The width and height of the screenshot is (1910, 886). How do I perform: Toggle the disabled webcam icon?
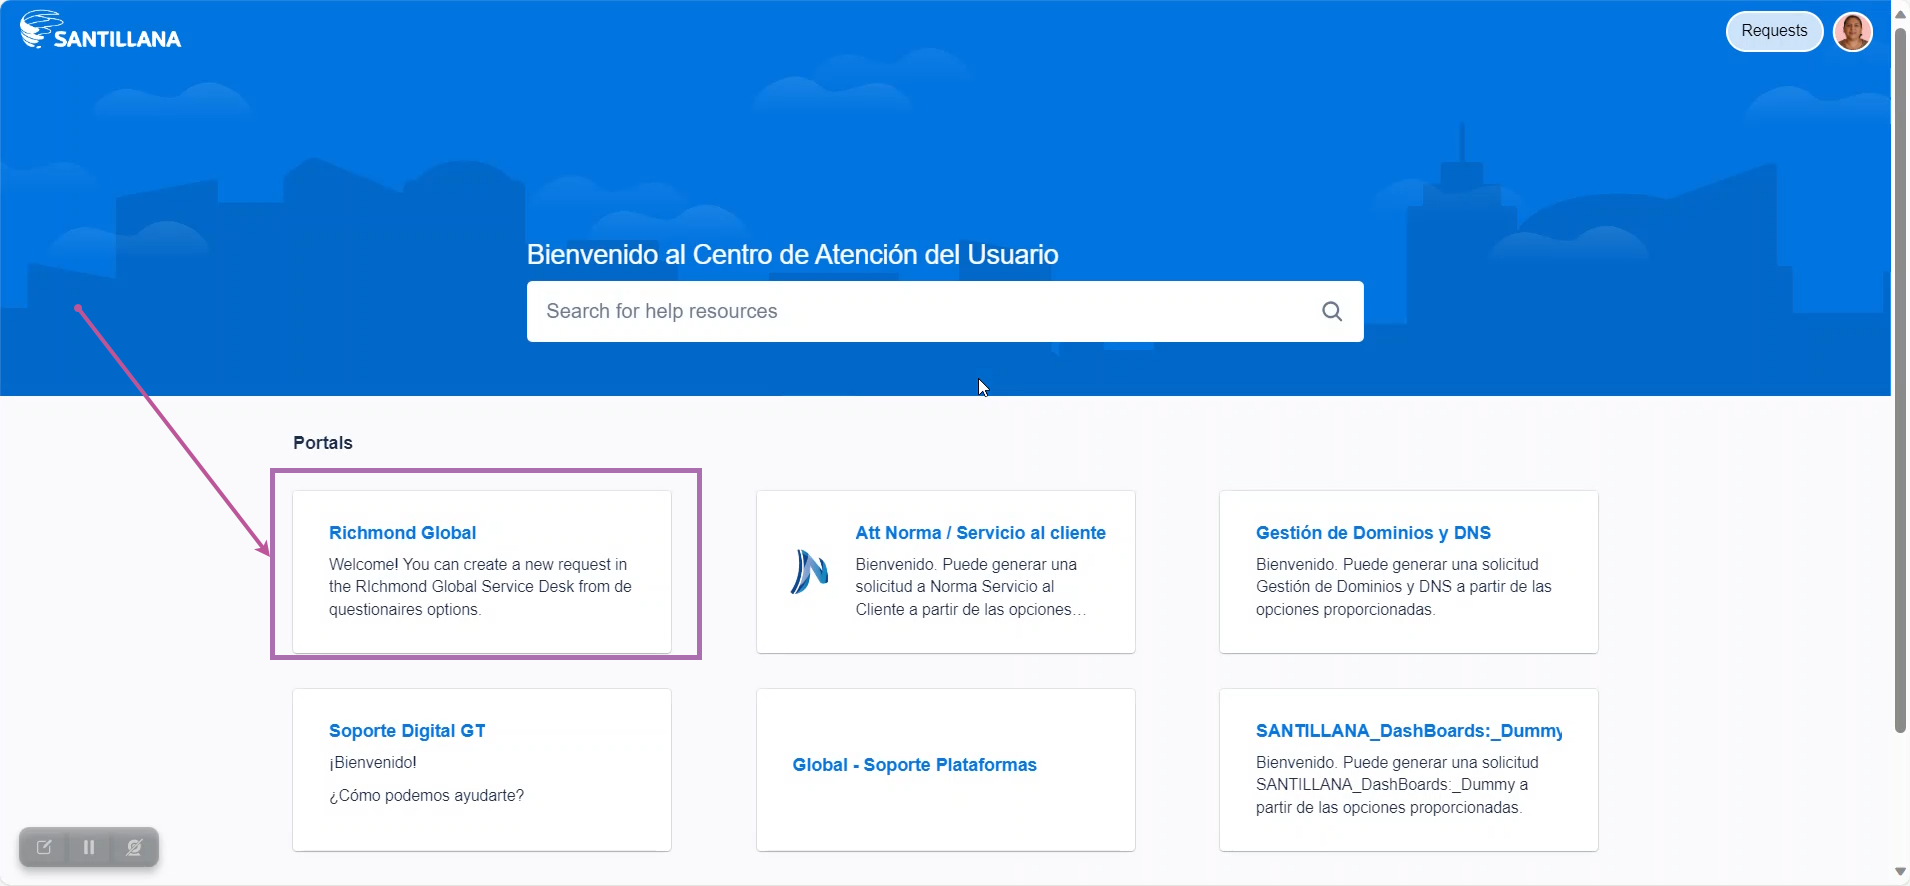(134, 847)
